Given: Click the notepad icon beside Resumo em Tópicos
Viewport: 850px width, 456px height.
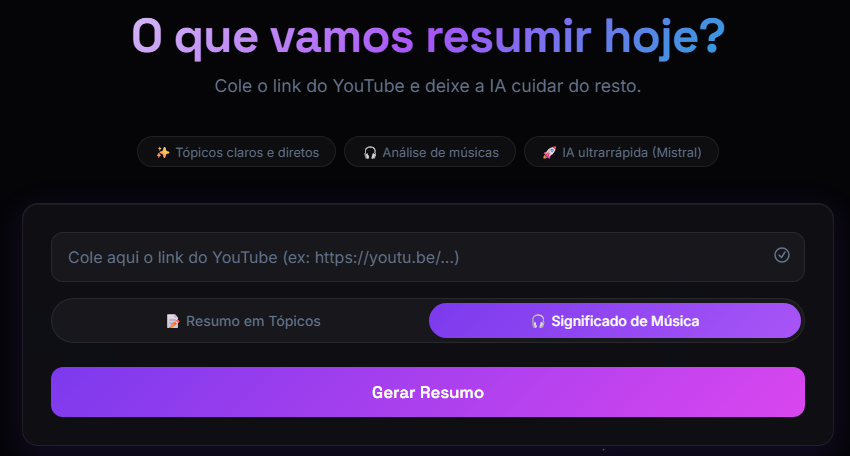Looking at the screenshot, I should (x=173, y=321).
